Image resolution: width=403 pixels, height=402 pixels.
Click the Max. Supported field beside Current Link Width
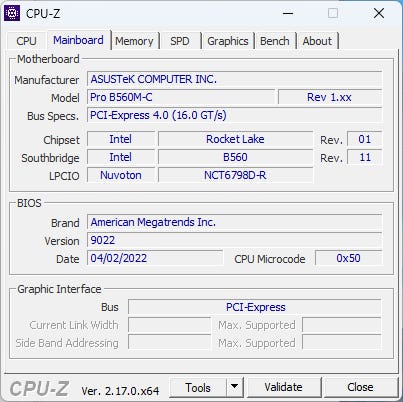[342, 325]
